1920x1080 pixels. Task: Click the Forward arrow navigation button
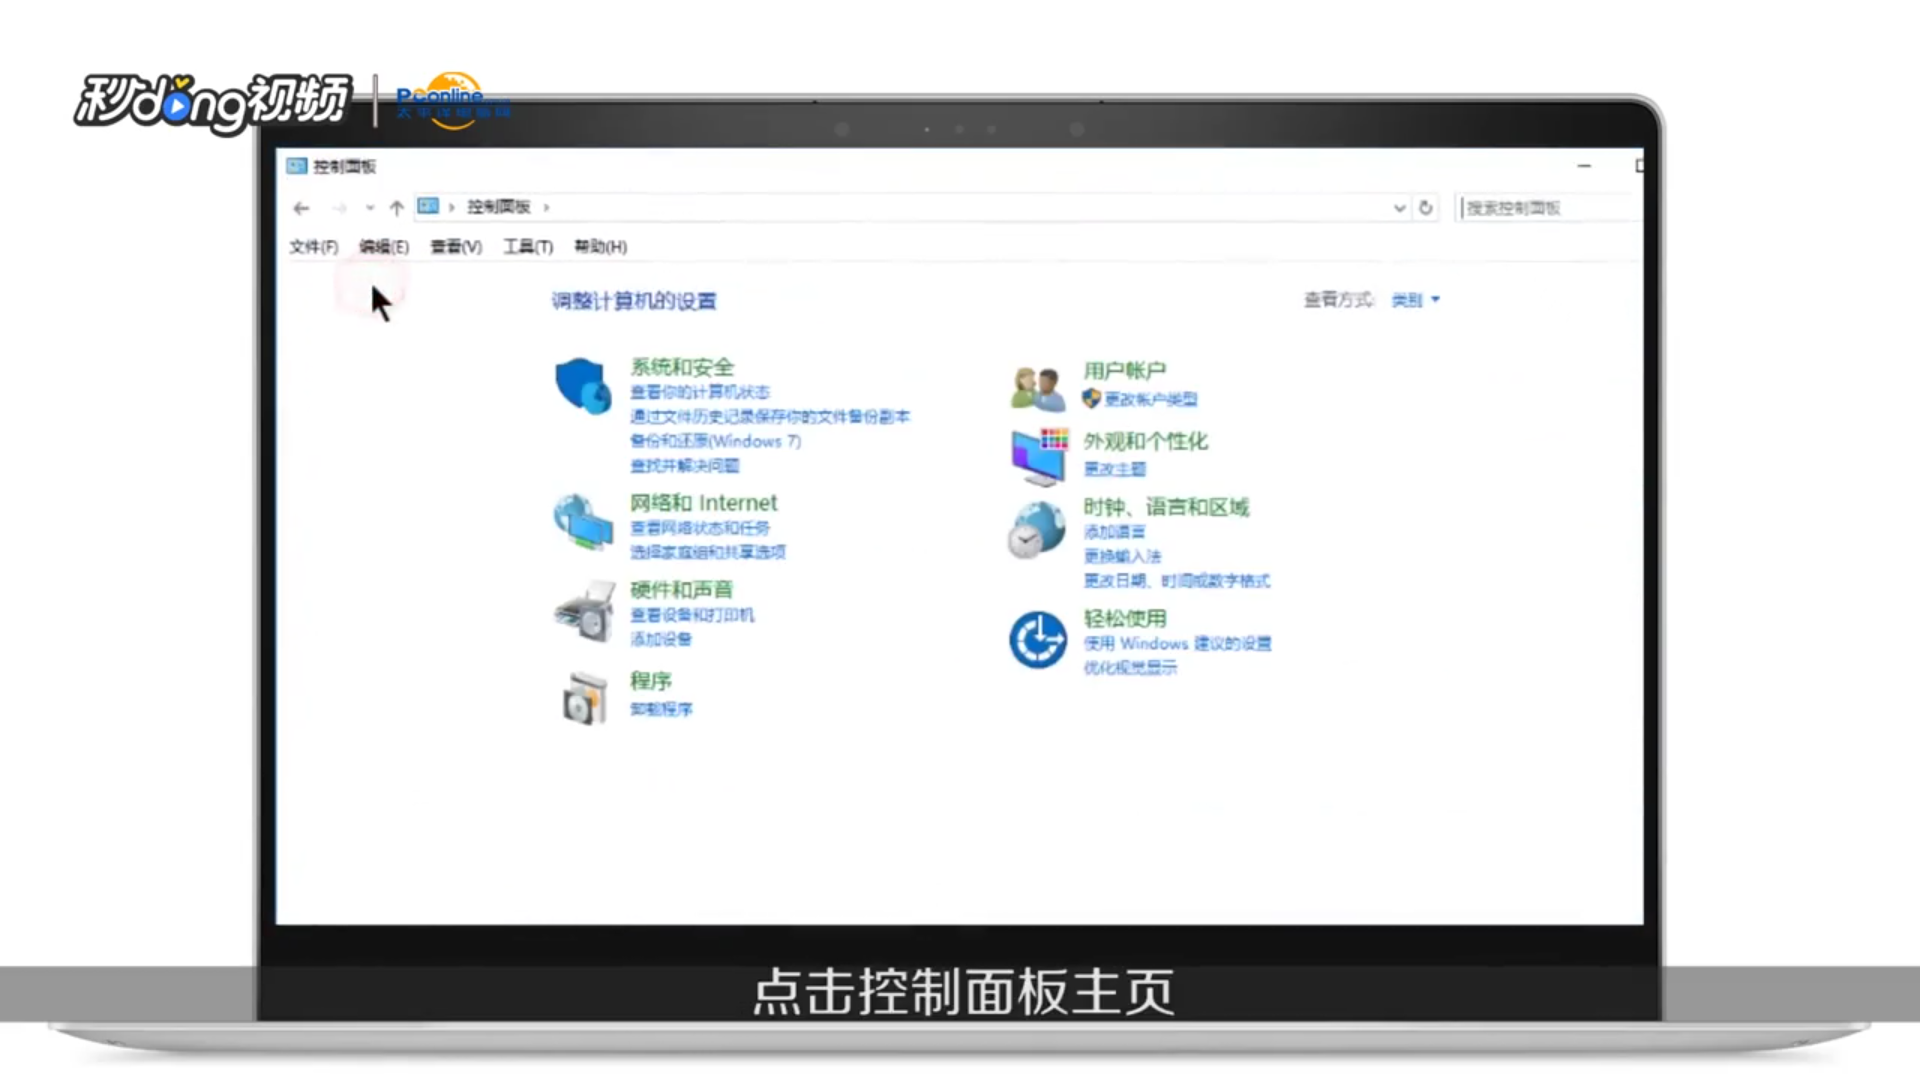point(339,208)
